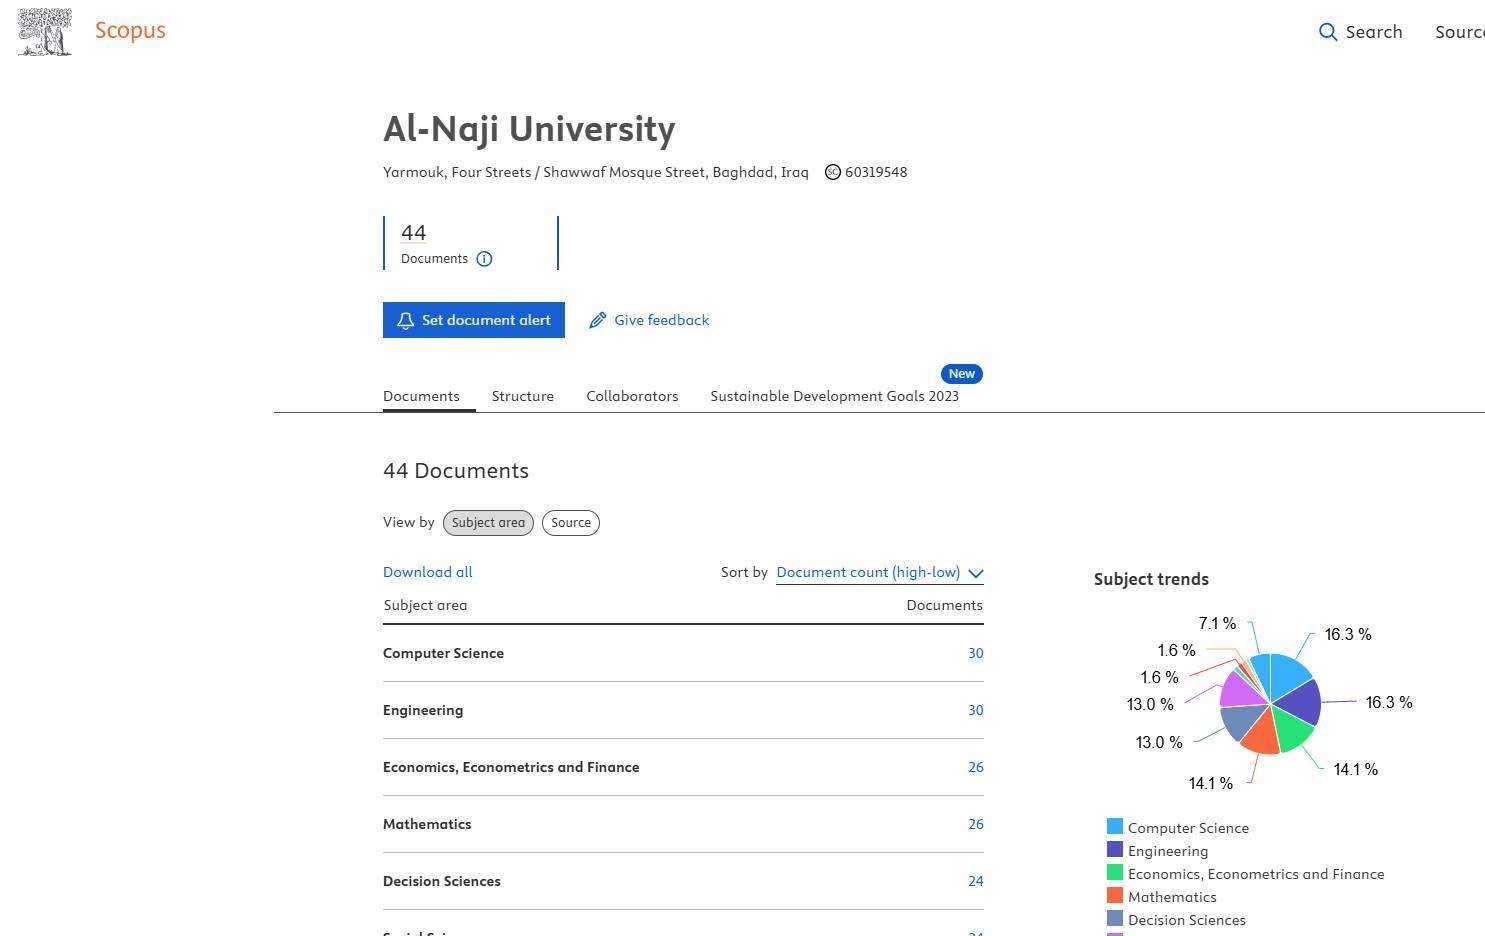Click the bell icon on alert button
Screen dimensions: 1485x936
[405, 321]
